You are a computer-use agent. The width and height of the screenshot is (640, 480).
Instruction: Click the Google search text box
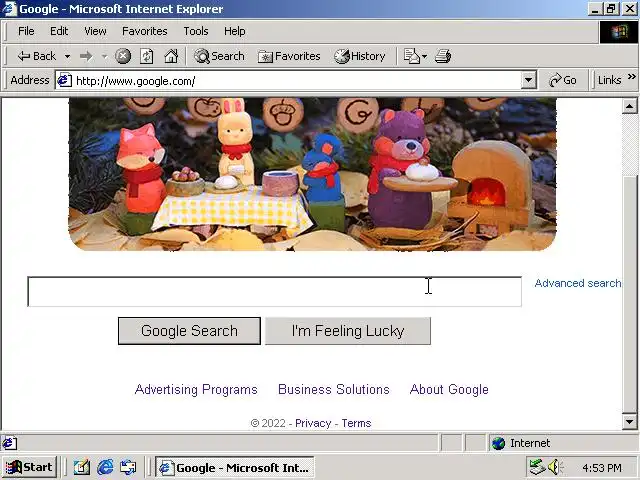click(x=274, y=291)
